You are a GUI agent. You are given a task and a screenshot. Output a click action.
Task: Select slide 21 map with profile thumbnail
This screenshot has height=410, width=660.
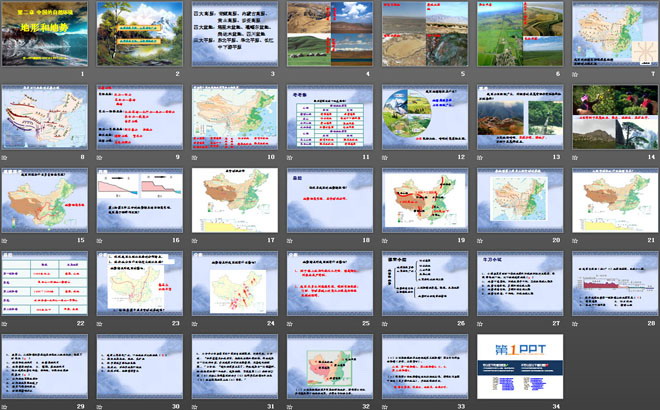(615, 200)
